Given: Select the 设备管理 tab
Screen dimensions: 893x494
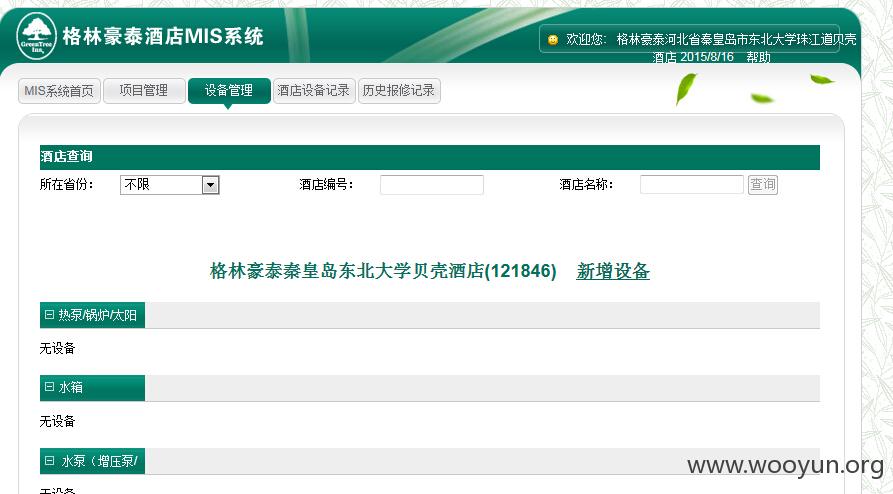Looking at the screenshot, I should point(229,91).
